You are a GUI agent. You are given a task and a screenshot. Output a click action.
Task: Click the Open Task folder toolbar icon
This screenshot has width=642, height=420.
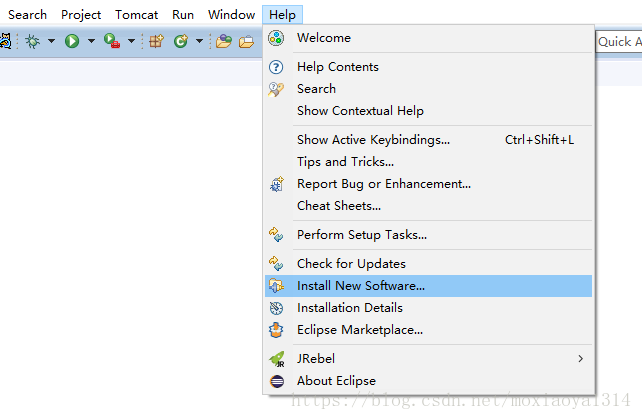click(246, 42)
